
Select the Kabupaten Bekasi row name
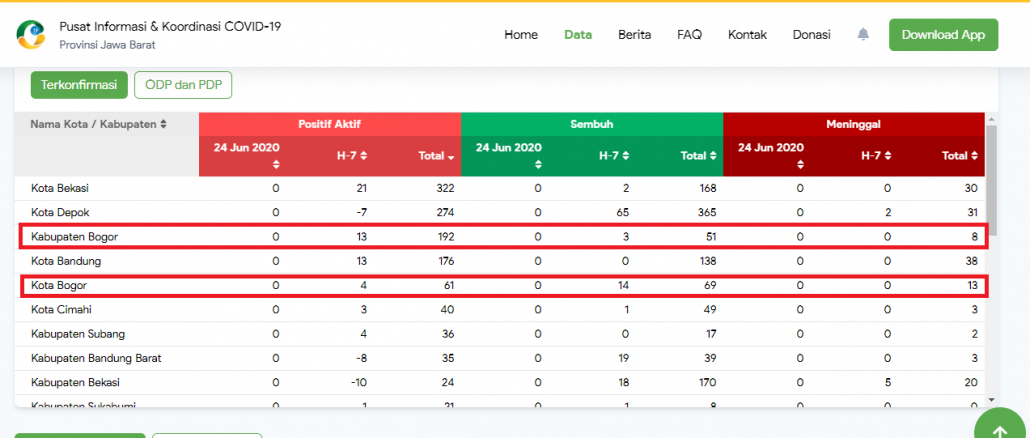(75, 383)
